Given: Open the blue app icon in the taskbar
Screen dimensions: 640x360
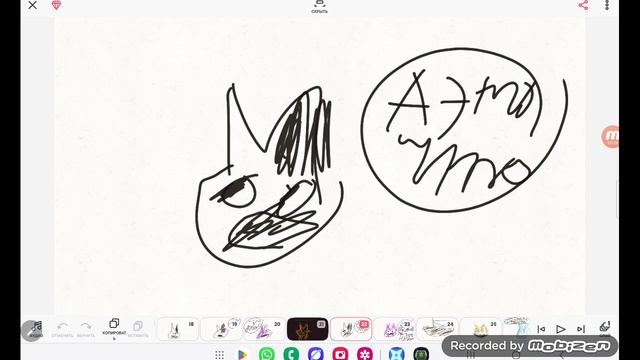Looking at the screenshot, I should click(x=396, y=353).
